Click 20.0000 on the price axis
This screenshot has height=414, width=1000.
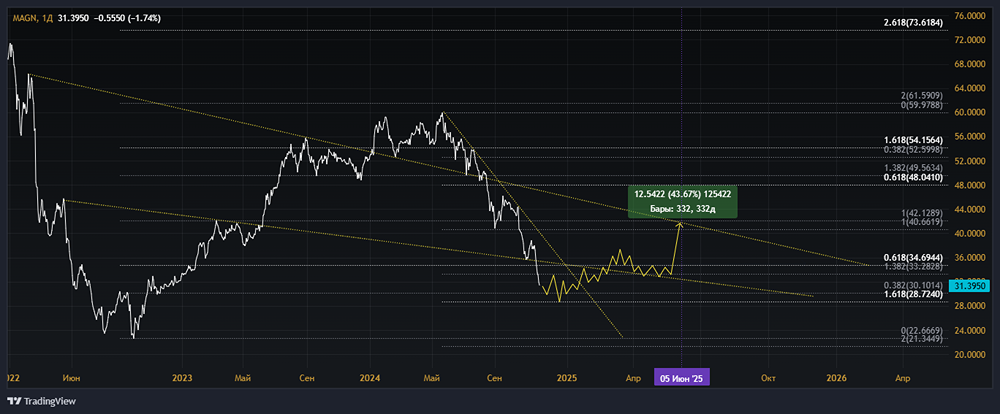[972, 355]
